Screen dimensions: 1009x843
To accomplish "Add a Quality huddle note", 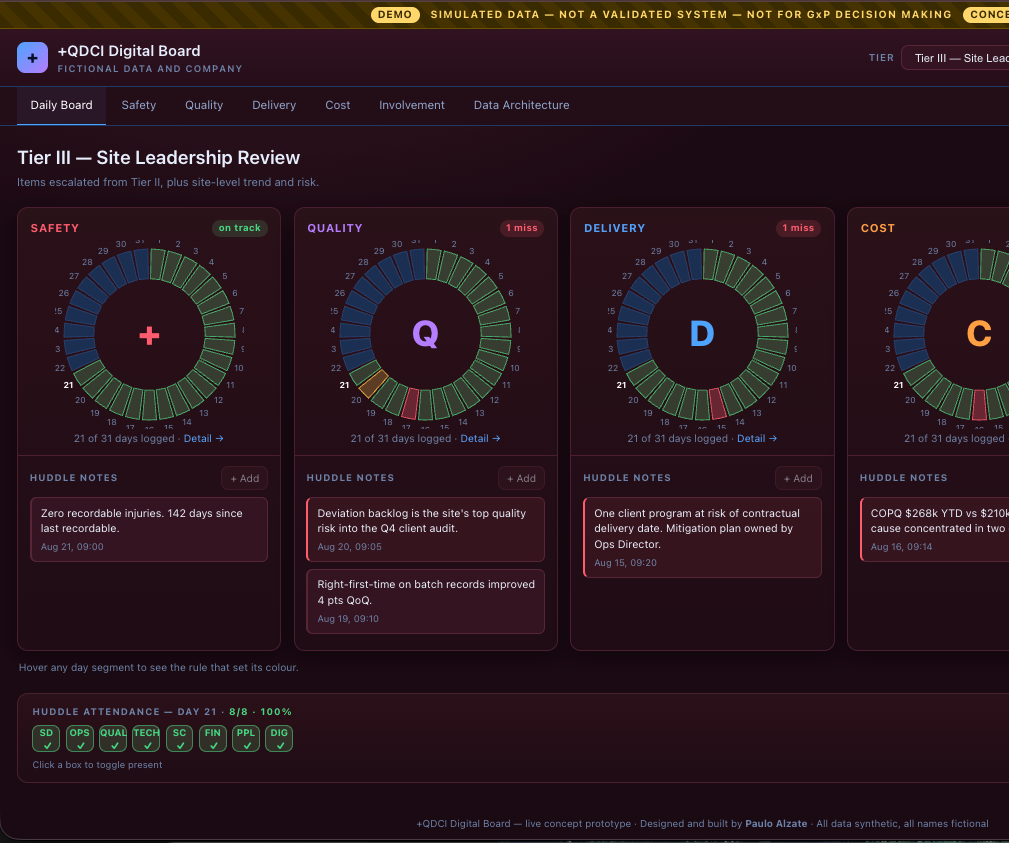I will [x=521, y=478].
